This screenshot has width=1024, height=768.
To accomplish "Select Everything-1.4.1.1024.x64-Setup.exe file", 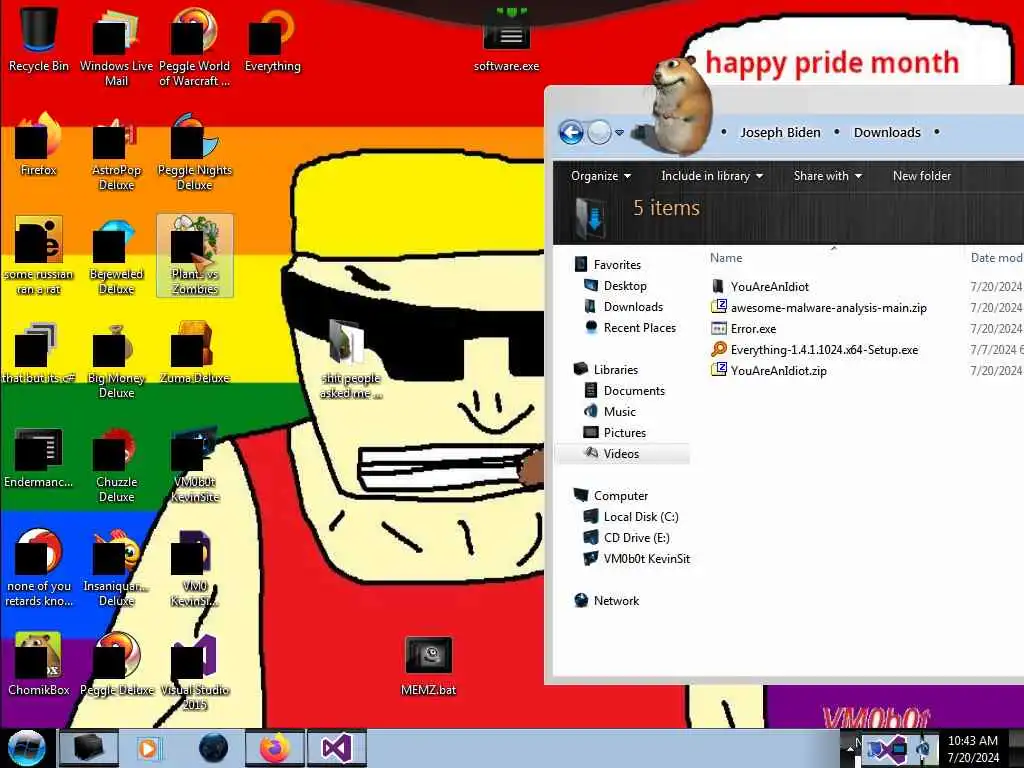I will point(815,349).
